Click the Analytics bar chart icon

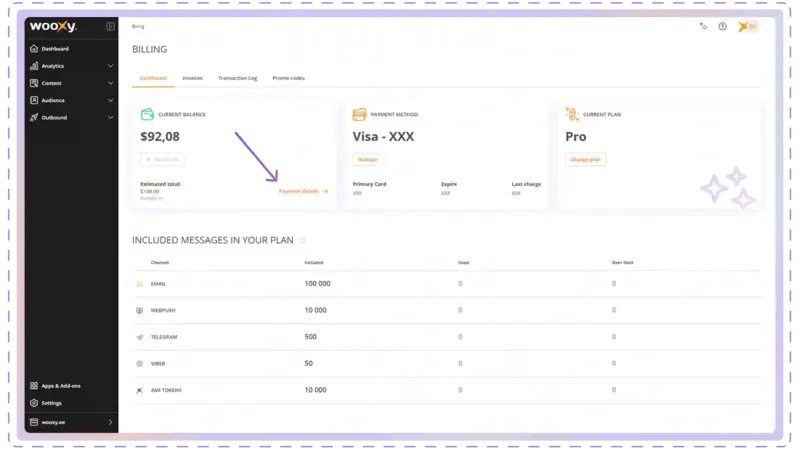[x=34, y=66]
